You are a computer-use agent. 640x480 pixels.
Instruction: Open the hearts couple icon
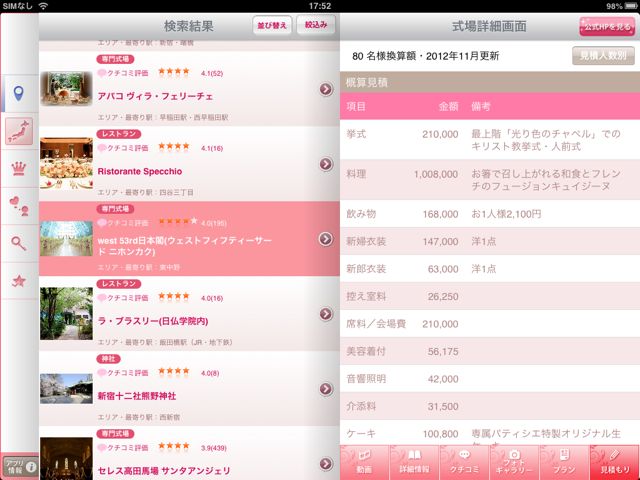coord(19,206)
